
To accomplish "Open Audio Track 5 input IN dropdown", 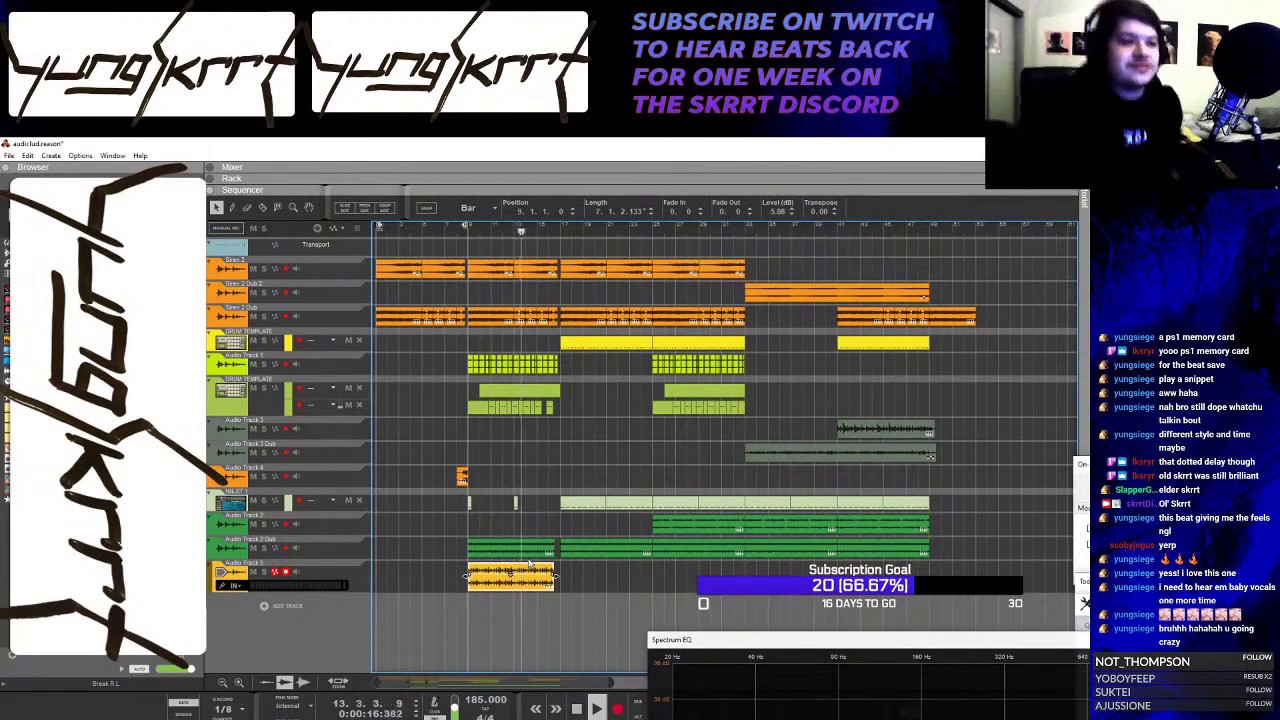I will [238, 586].
